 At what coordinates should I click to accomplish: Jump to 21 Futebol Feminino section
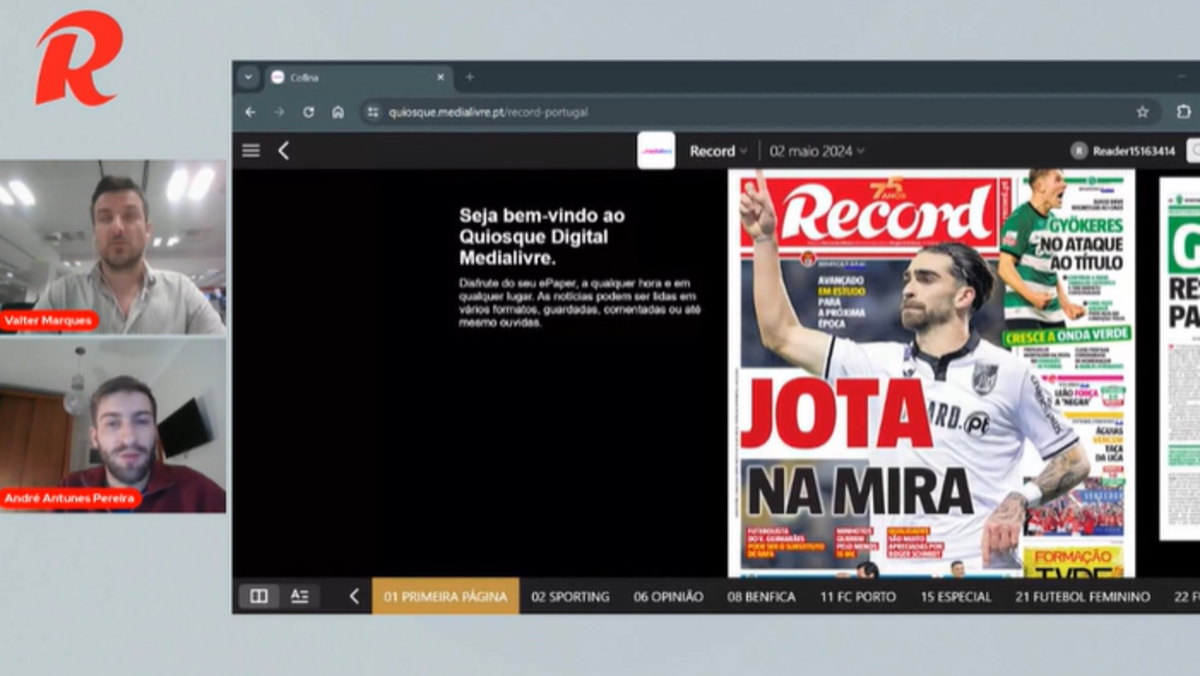pyautogui.click(x=1083, y=596)
